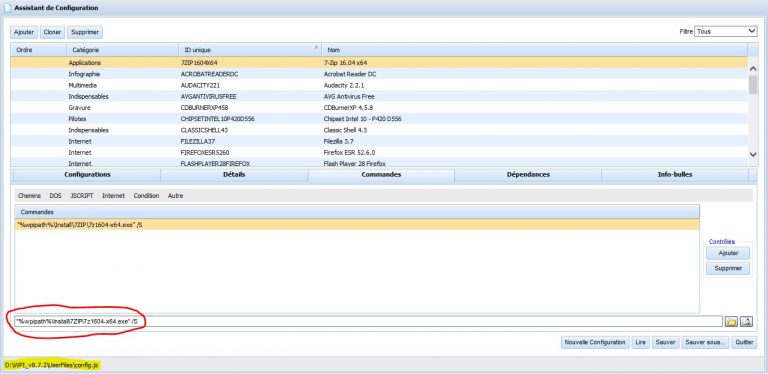Sort by the Ordre column header

(x=38, y=50)
